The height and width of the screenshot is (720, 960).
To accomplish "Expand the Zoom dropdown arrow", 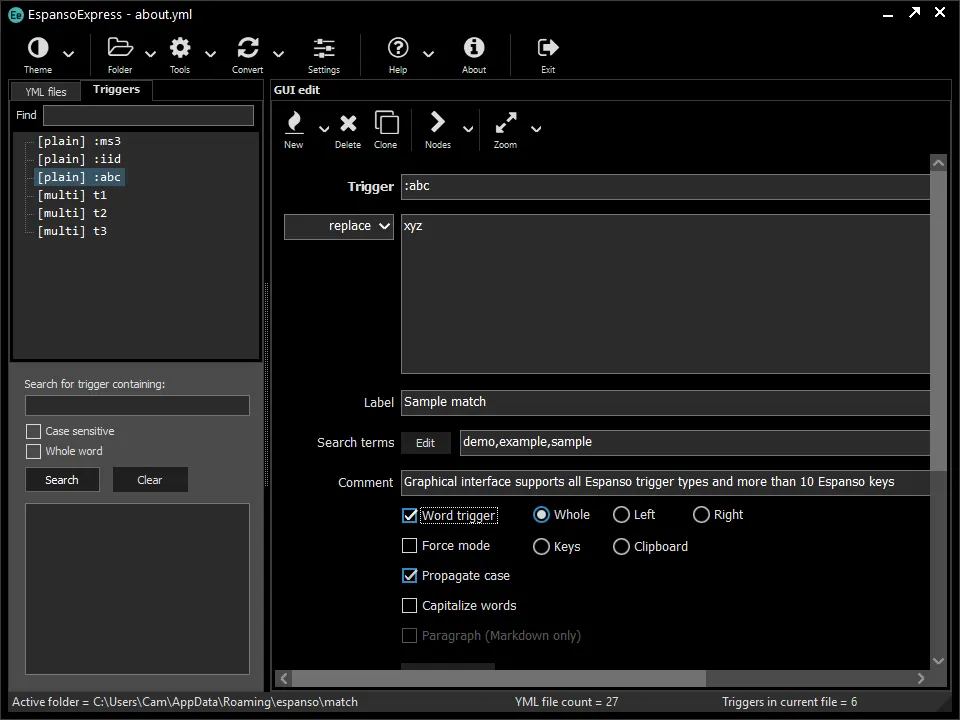I will [536, 129].
